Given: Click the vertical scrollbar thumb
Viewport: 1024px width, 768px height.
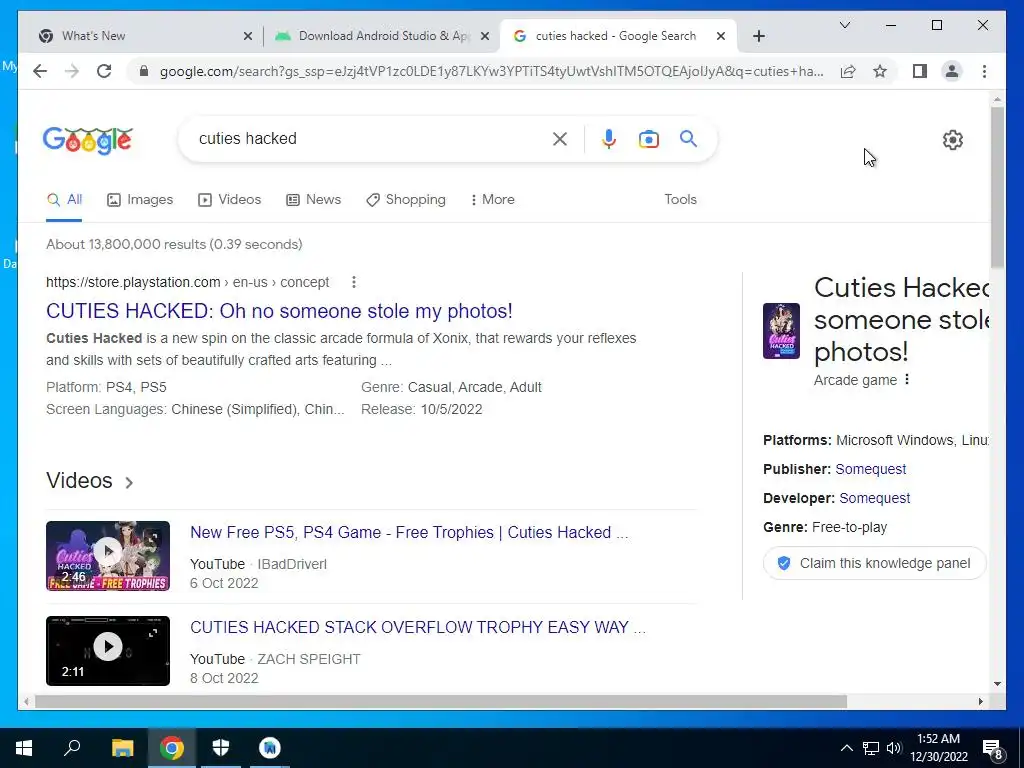Looking at the screenshot, I should [x=997, y=187].
